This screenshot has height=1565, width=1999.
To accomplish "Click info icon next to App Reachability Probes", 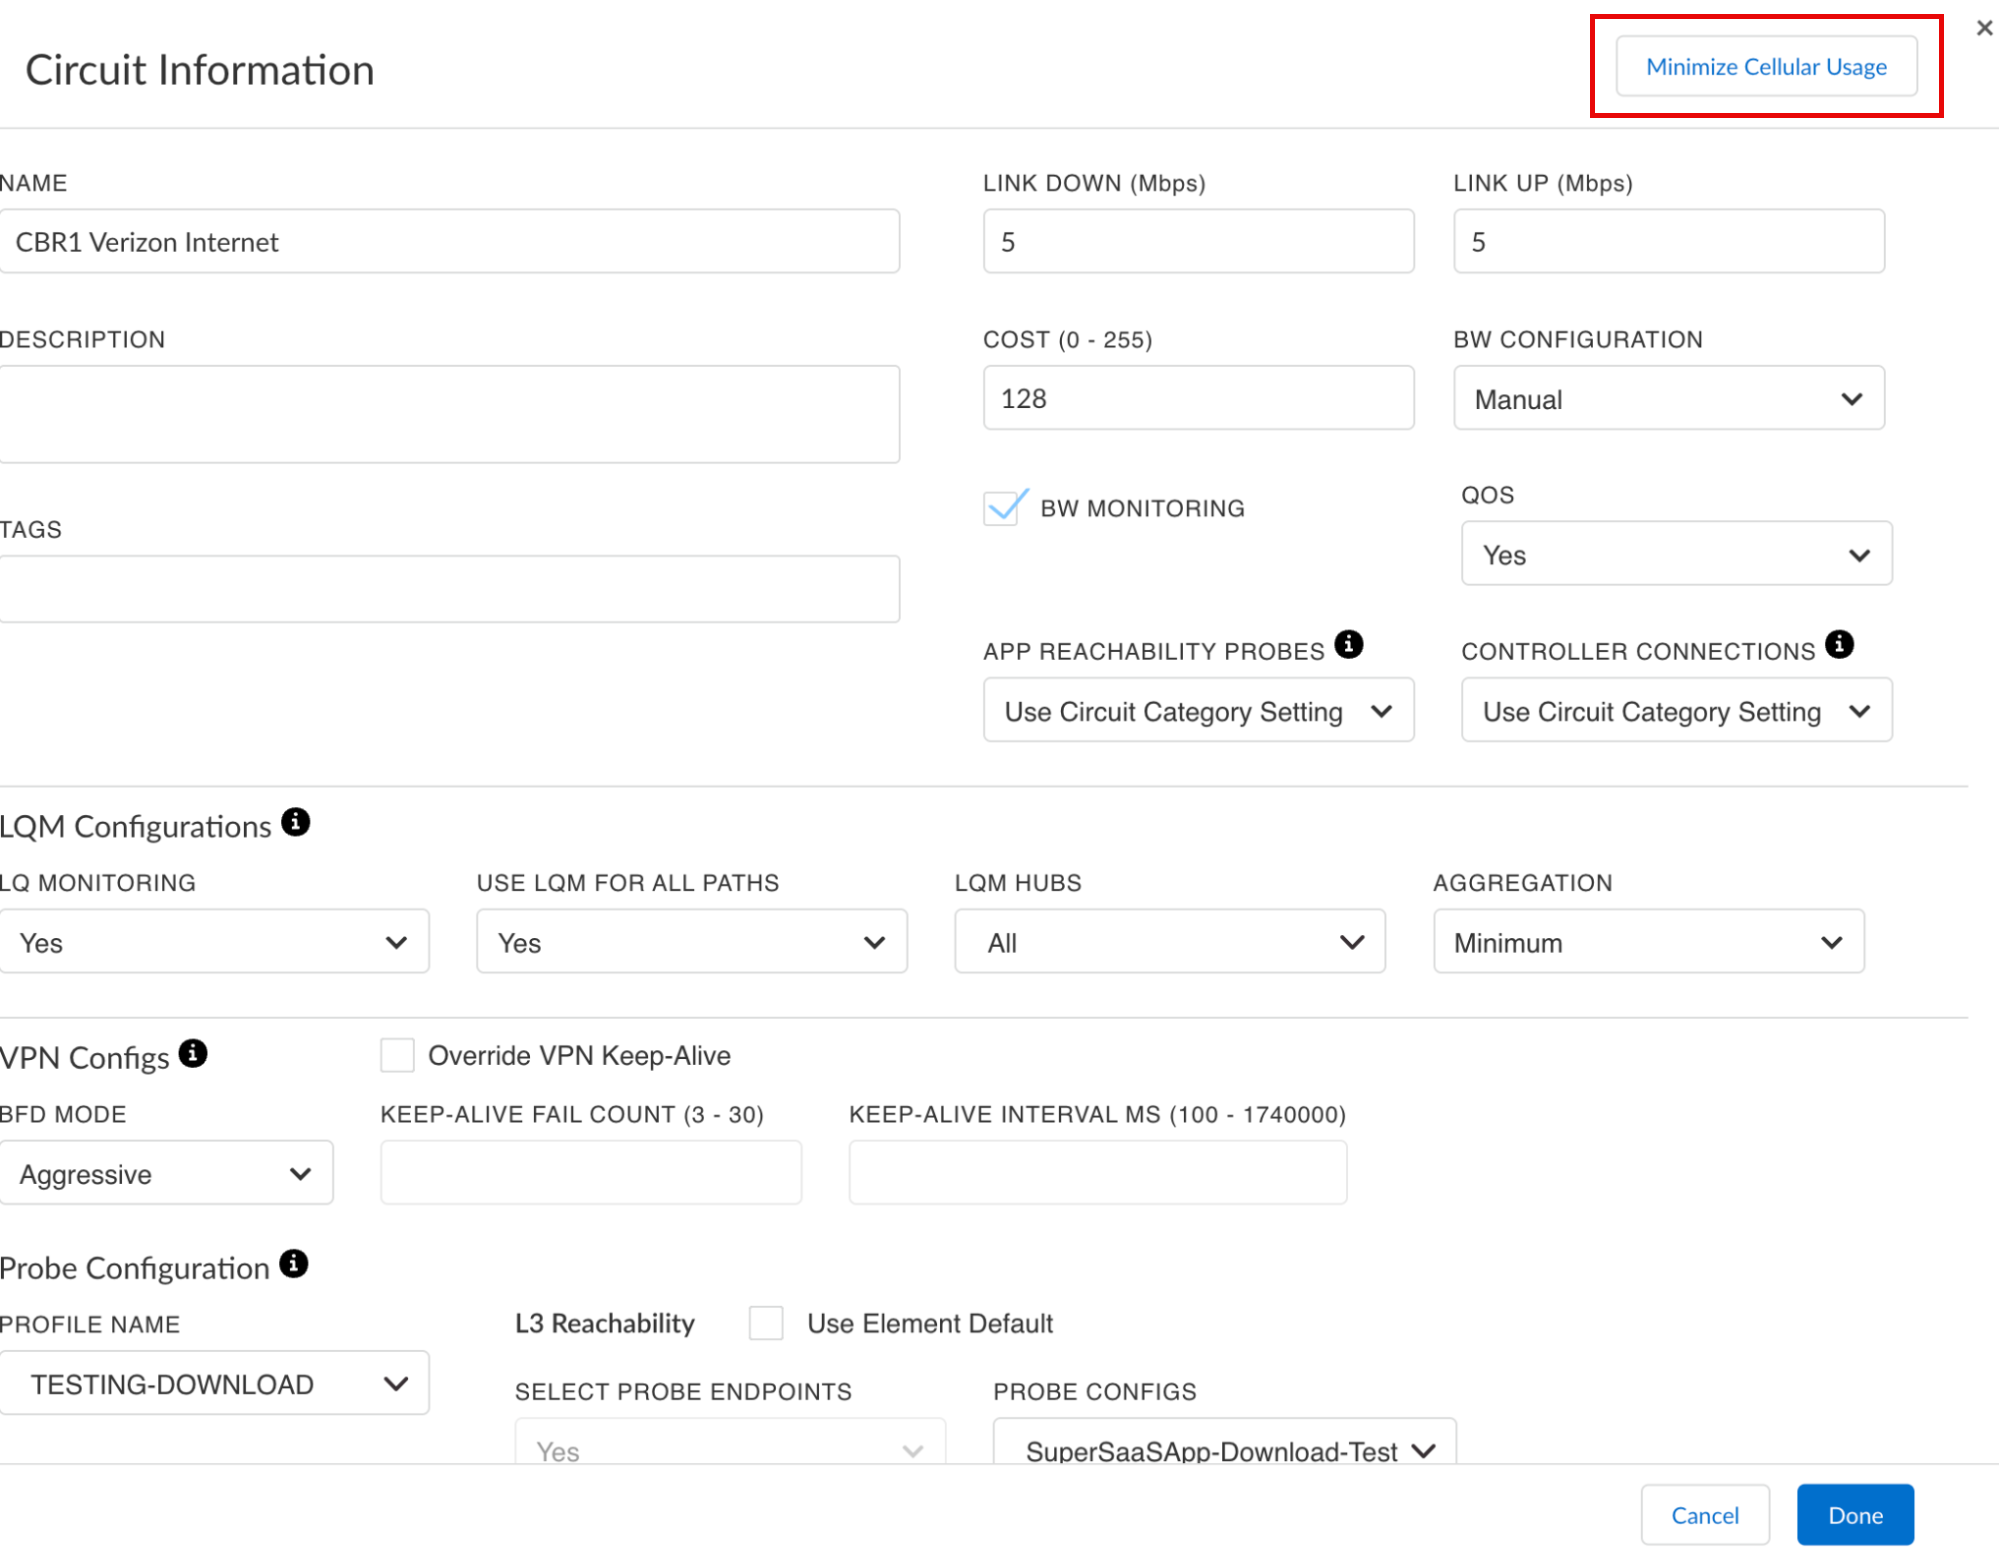I will coord(1348,645).
